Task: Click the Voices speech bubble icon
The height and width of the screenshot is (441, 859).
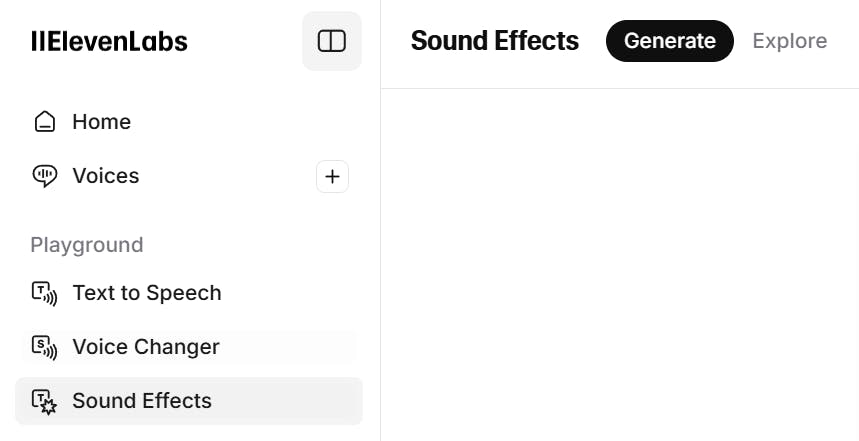Action: [x=45, y=176]
